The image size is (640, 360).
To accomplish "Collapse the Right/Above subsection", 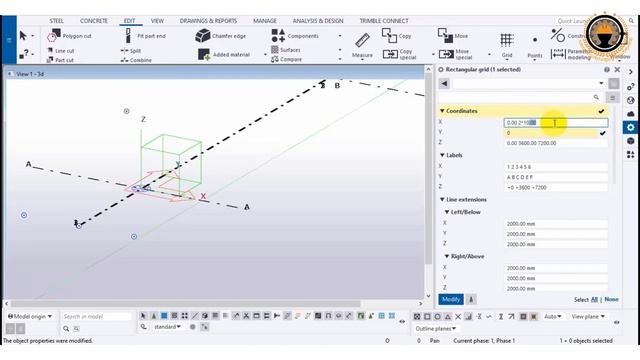I will 447,256.
